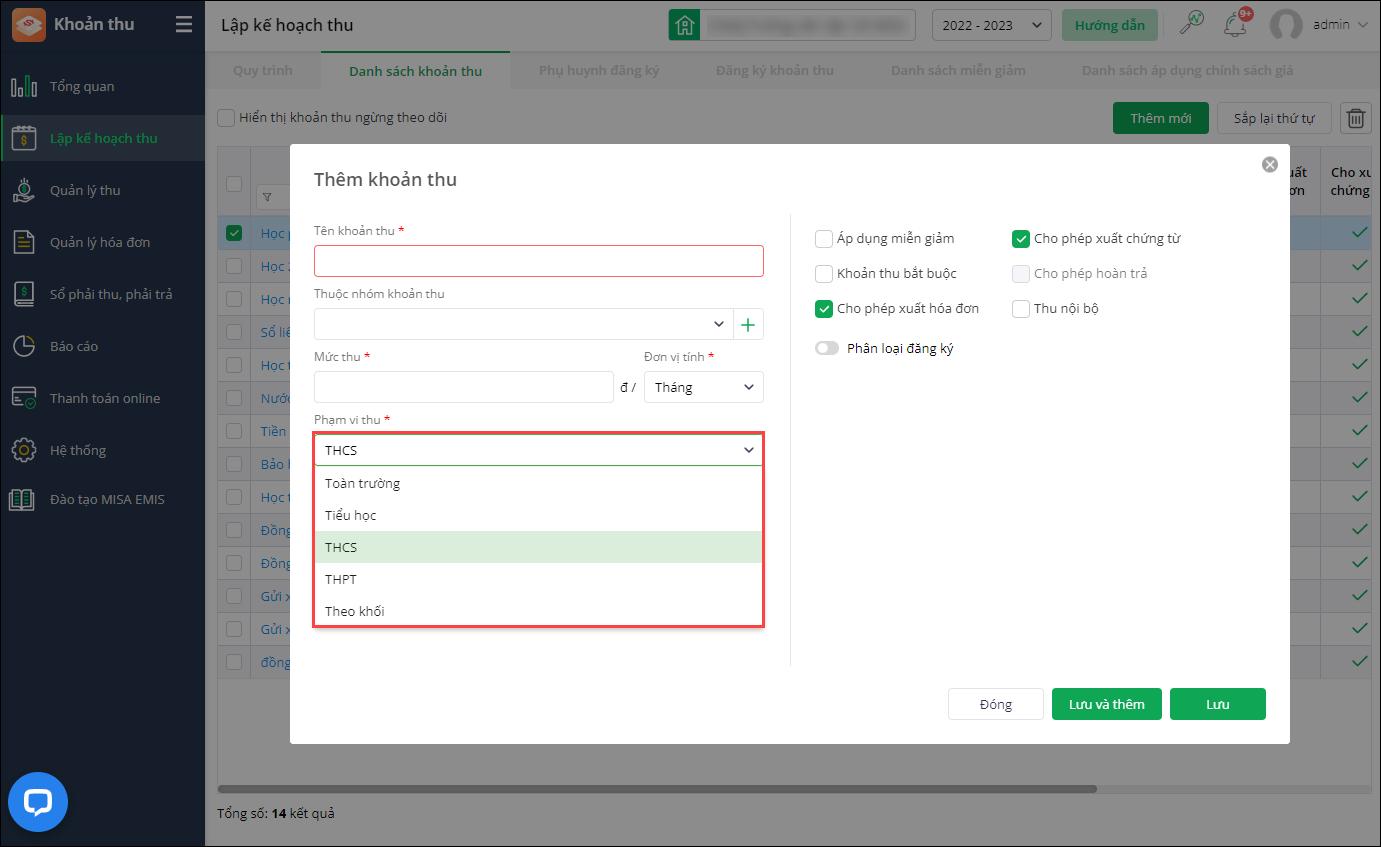1381x847 pixels.
Task: Click the trash delete icon
Action: [x=1355, y=118]
